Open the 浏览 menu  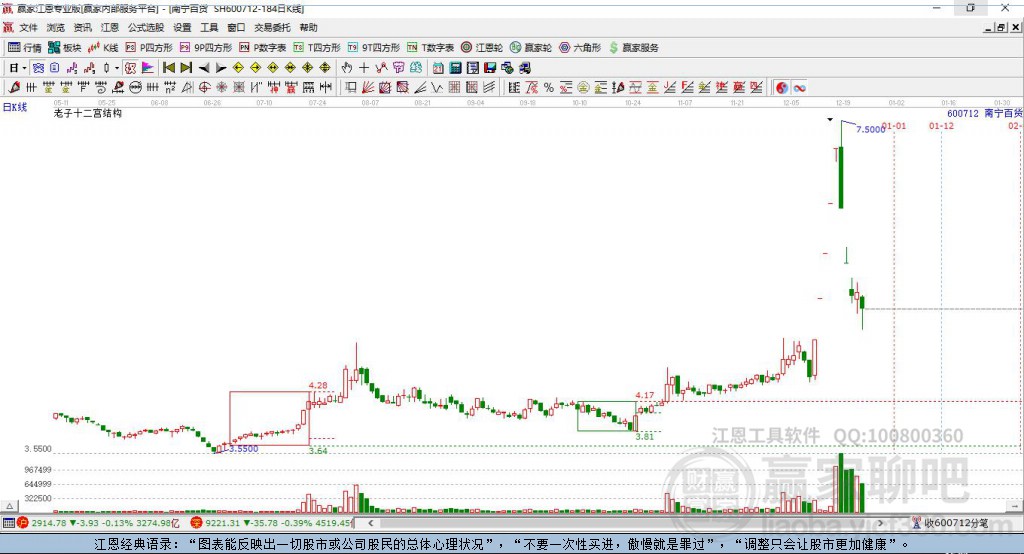pos(56,27)
